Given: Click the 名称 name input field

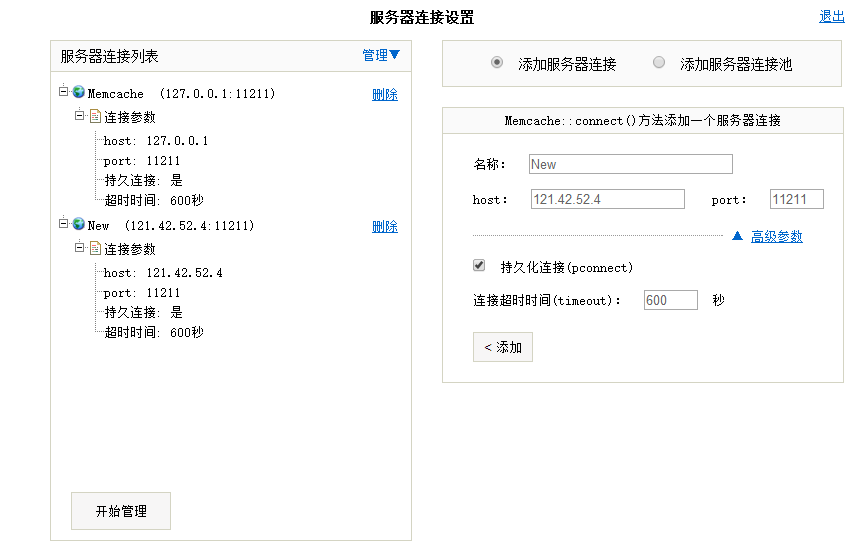Looking at the screenshot, I should click(x=630, y=164).
